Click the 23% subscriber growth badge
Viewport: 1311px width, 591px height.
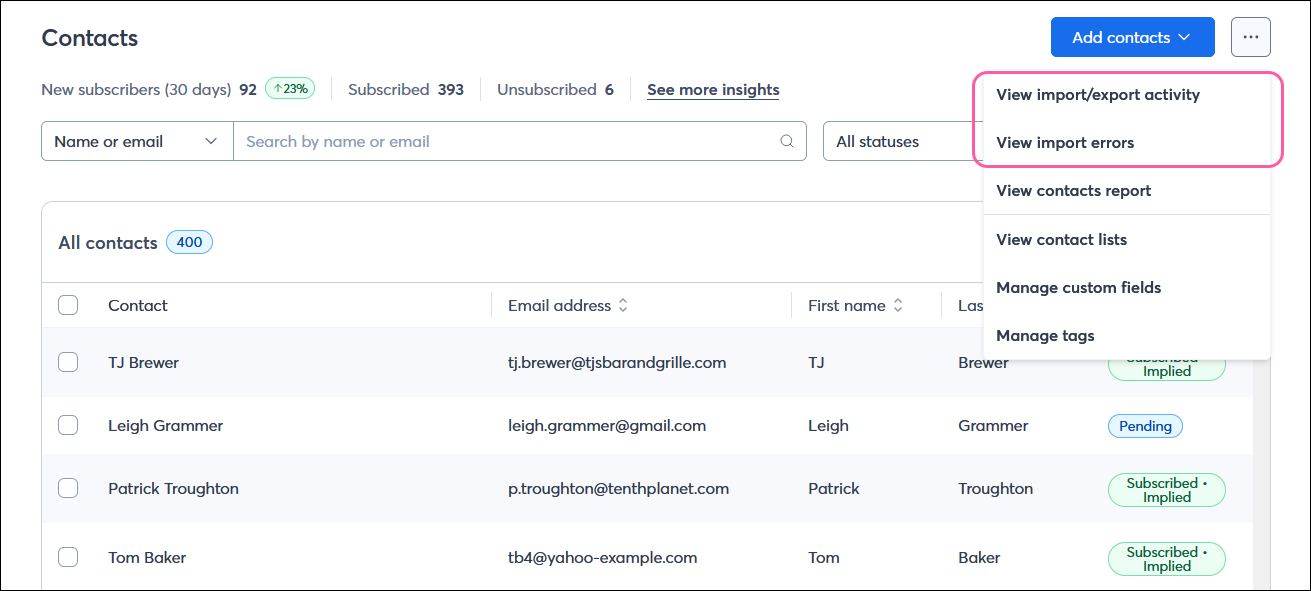click(290, 88)
